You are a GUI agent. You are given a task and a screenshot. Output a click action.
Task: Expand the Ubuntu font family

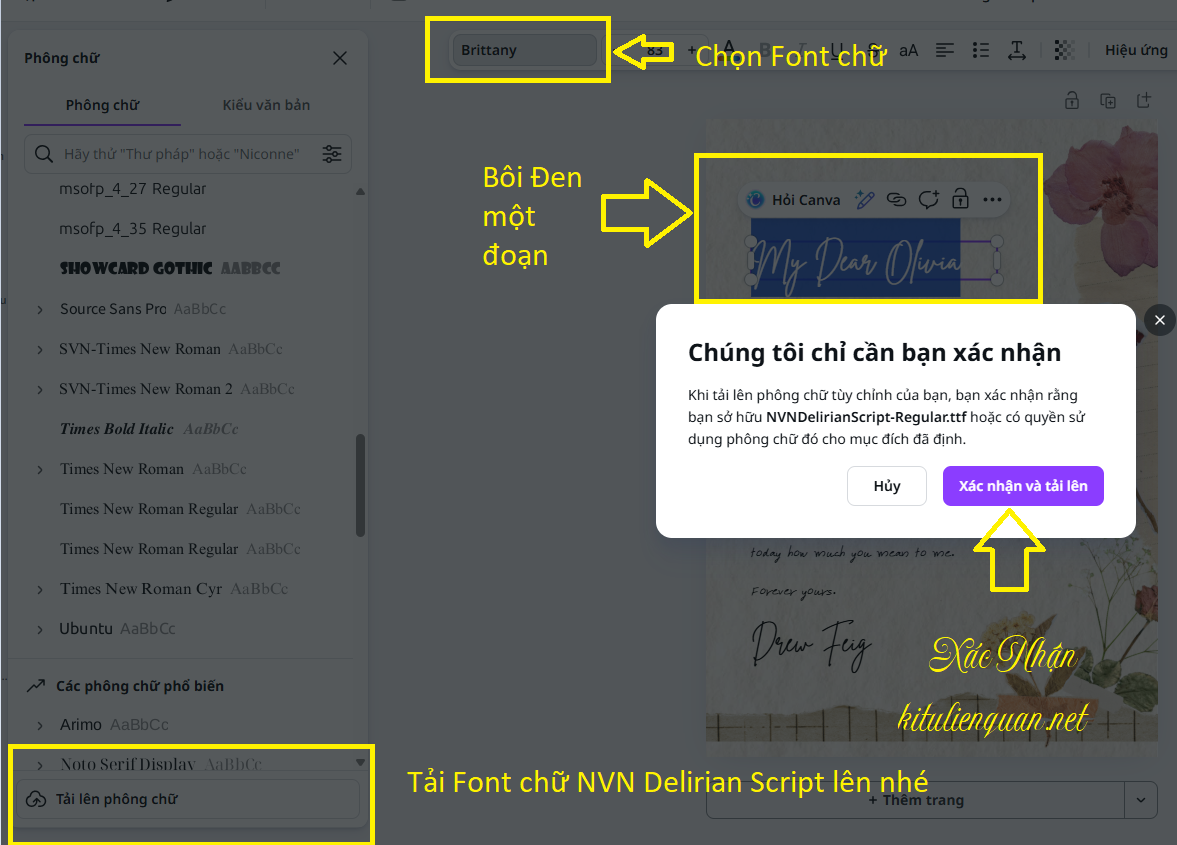pyautogui.click(x=40, y=629)
